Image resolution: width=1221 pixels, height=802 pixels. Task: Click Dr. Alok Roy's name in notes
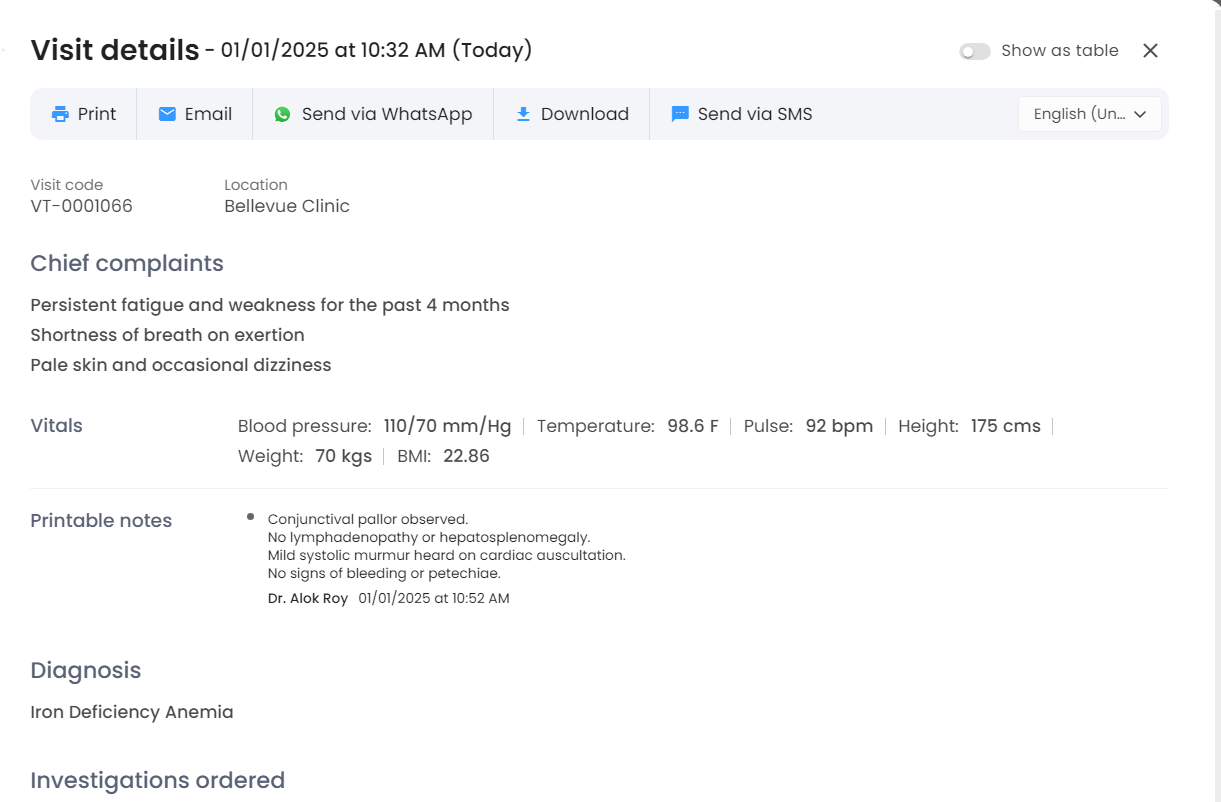308,598
